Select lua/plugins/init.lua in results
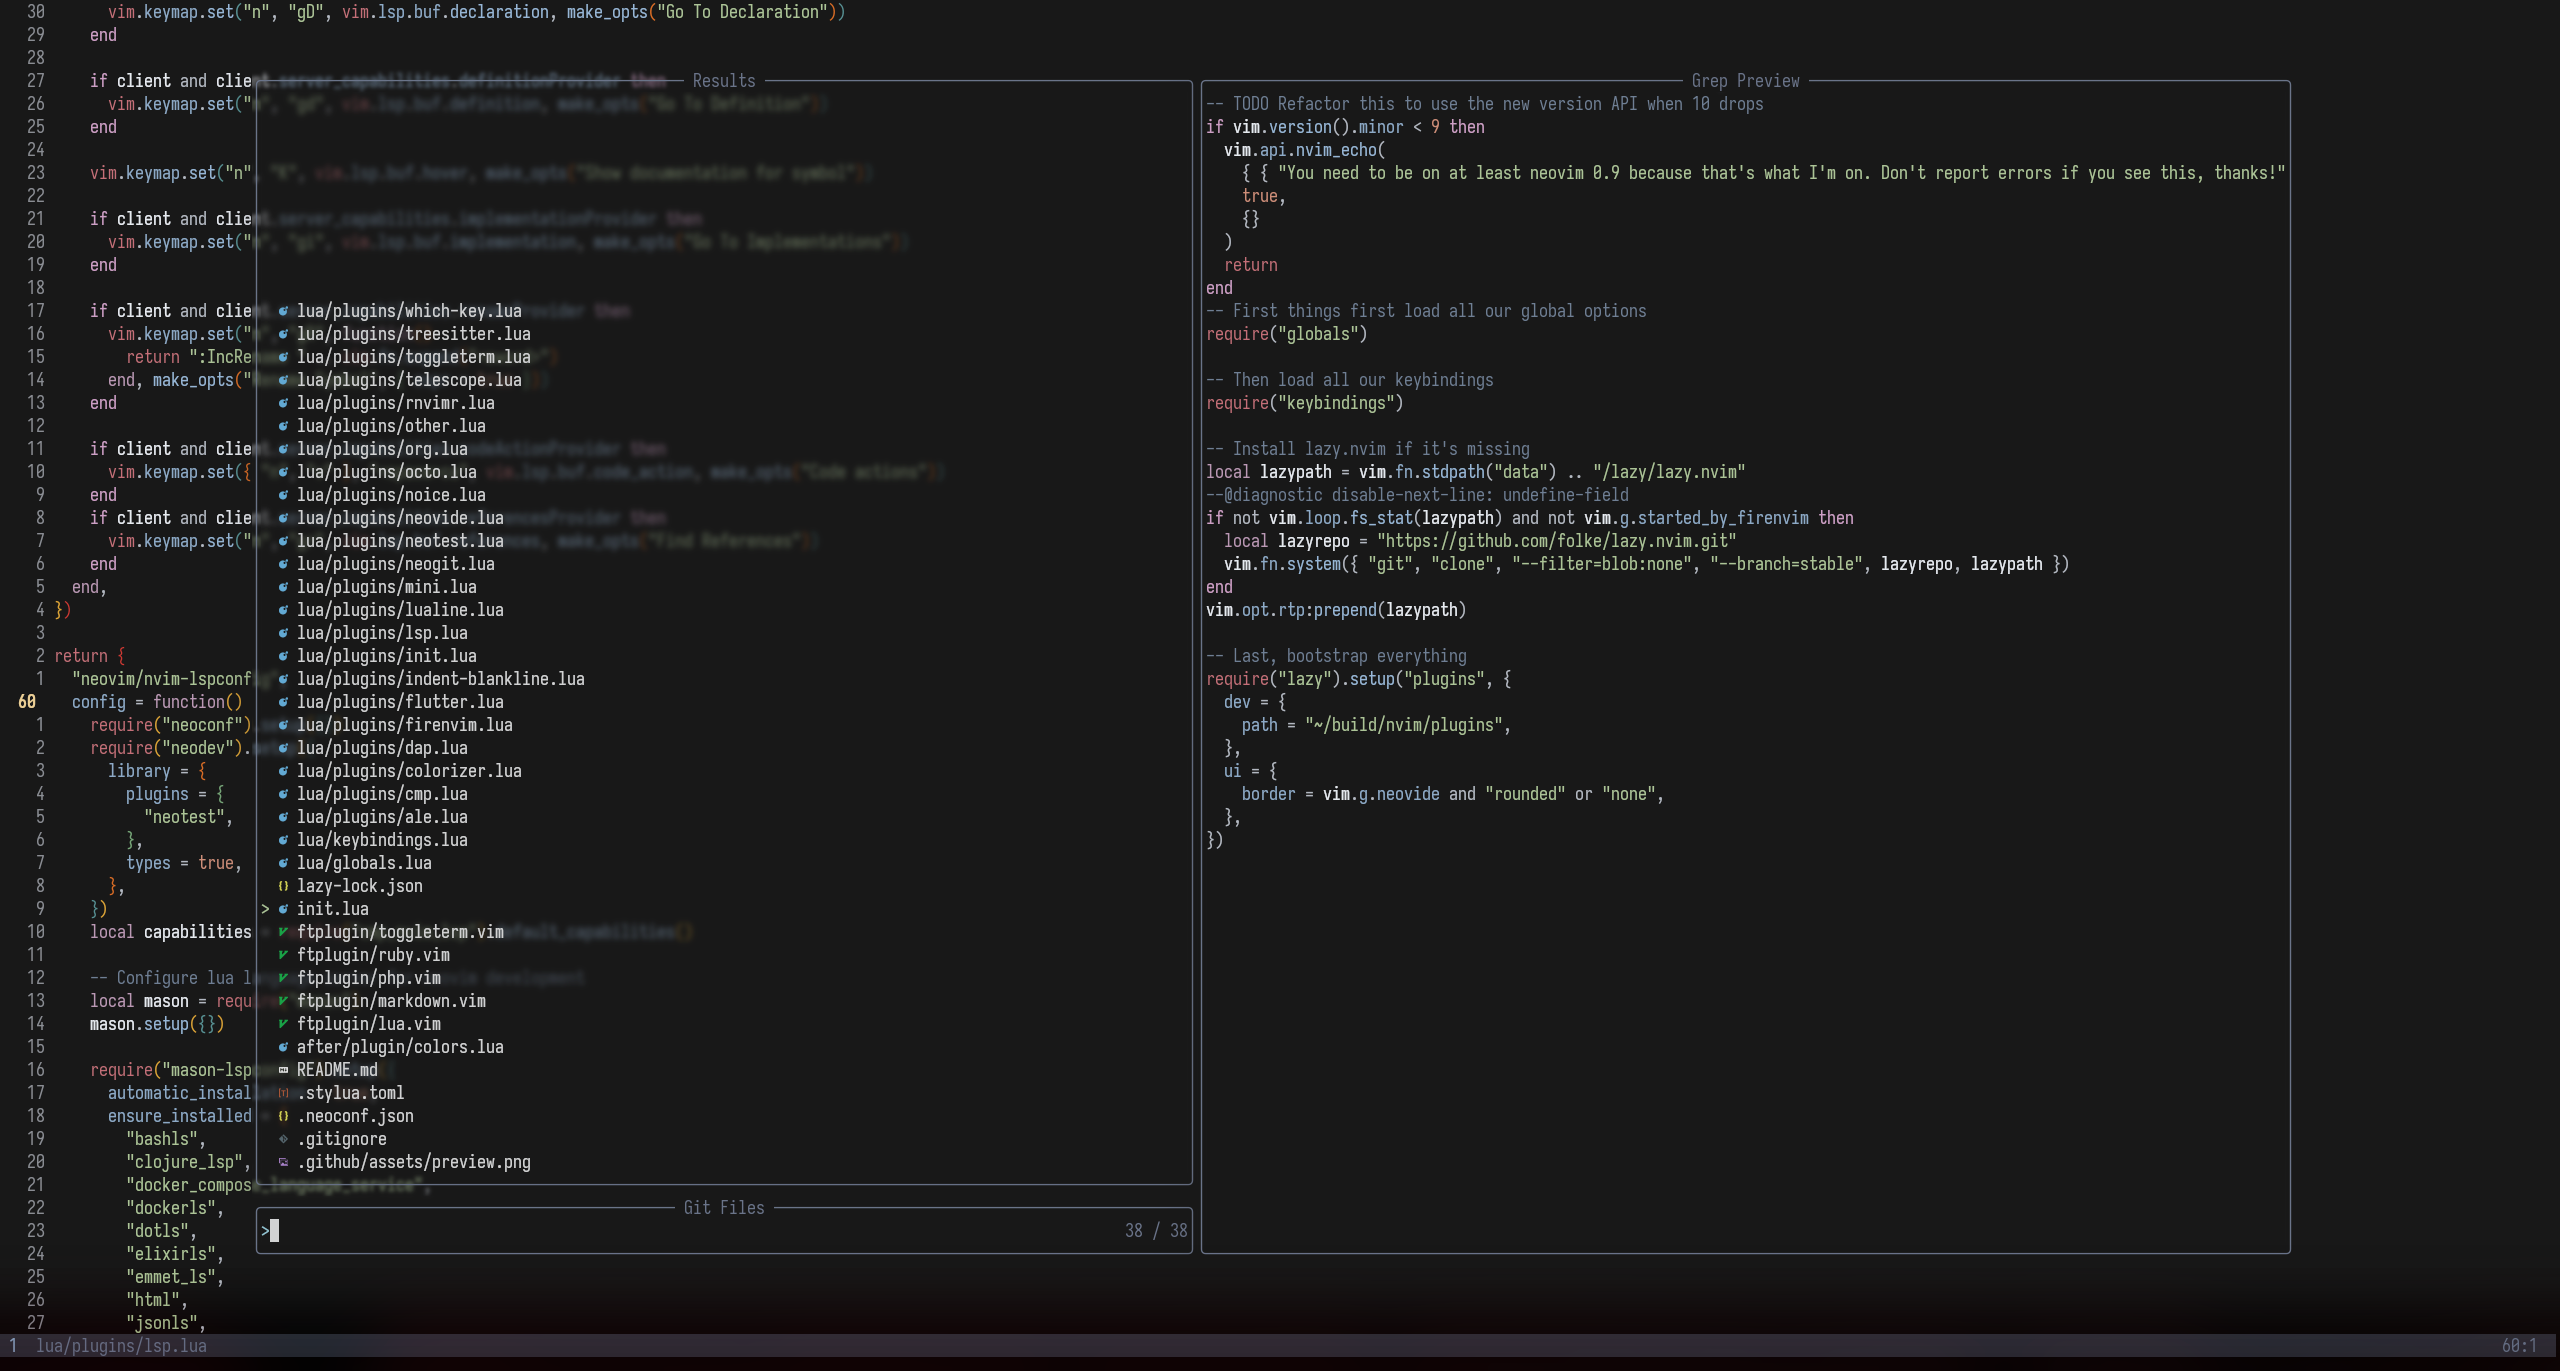 (386, 656)
